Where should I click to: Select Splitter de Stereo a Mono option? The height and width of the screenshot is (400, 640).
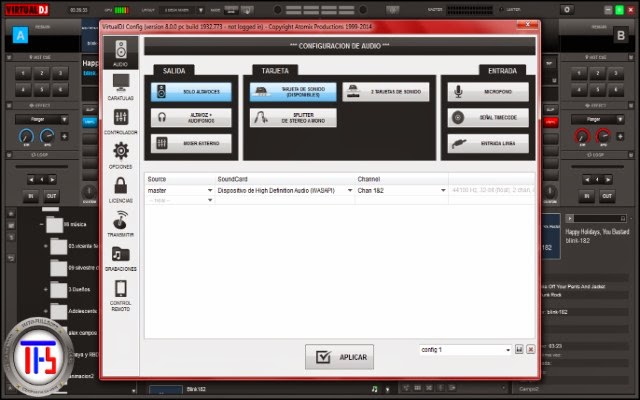coord(293,118)
